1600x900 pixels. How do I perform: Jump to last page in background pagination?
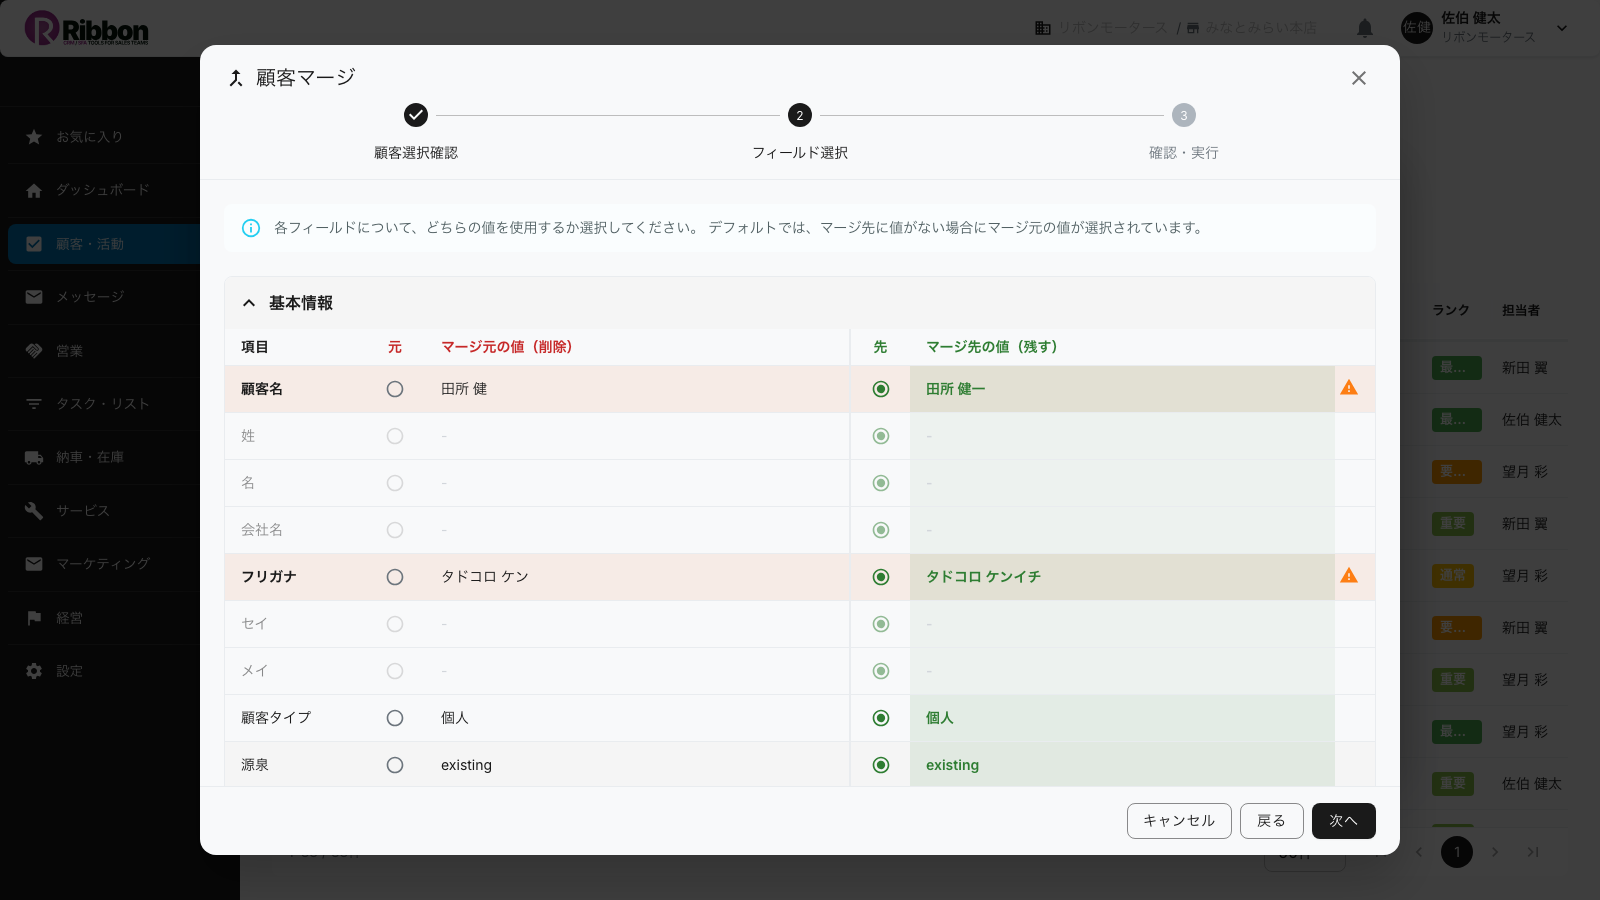click(x=1533, y=852)
